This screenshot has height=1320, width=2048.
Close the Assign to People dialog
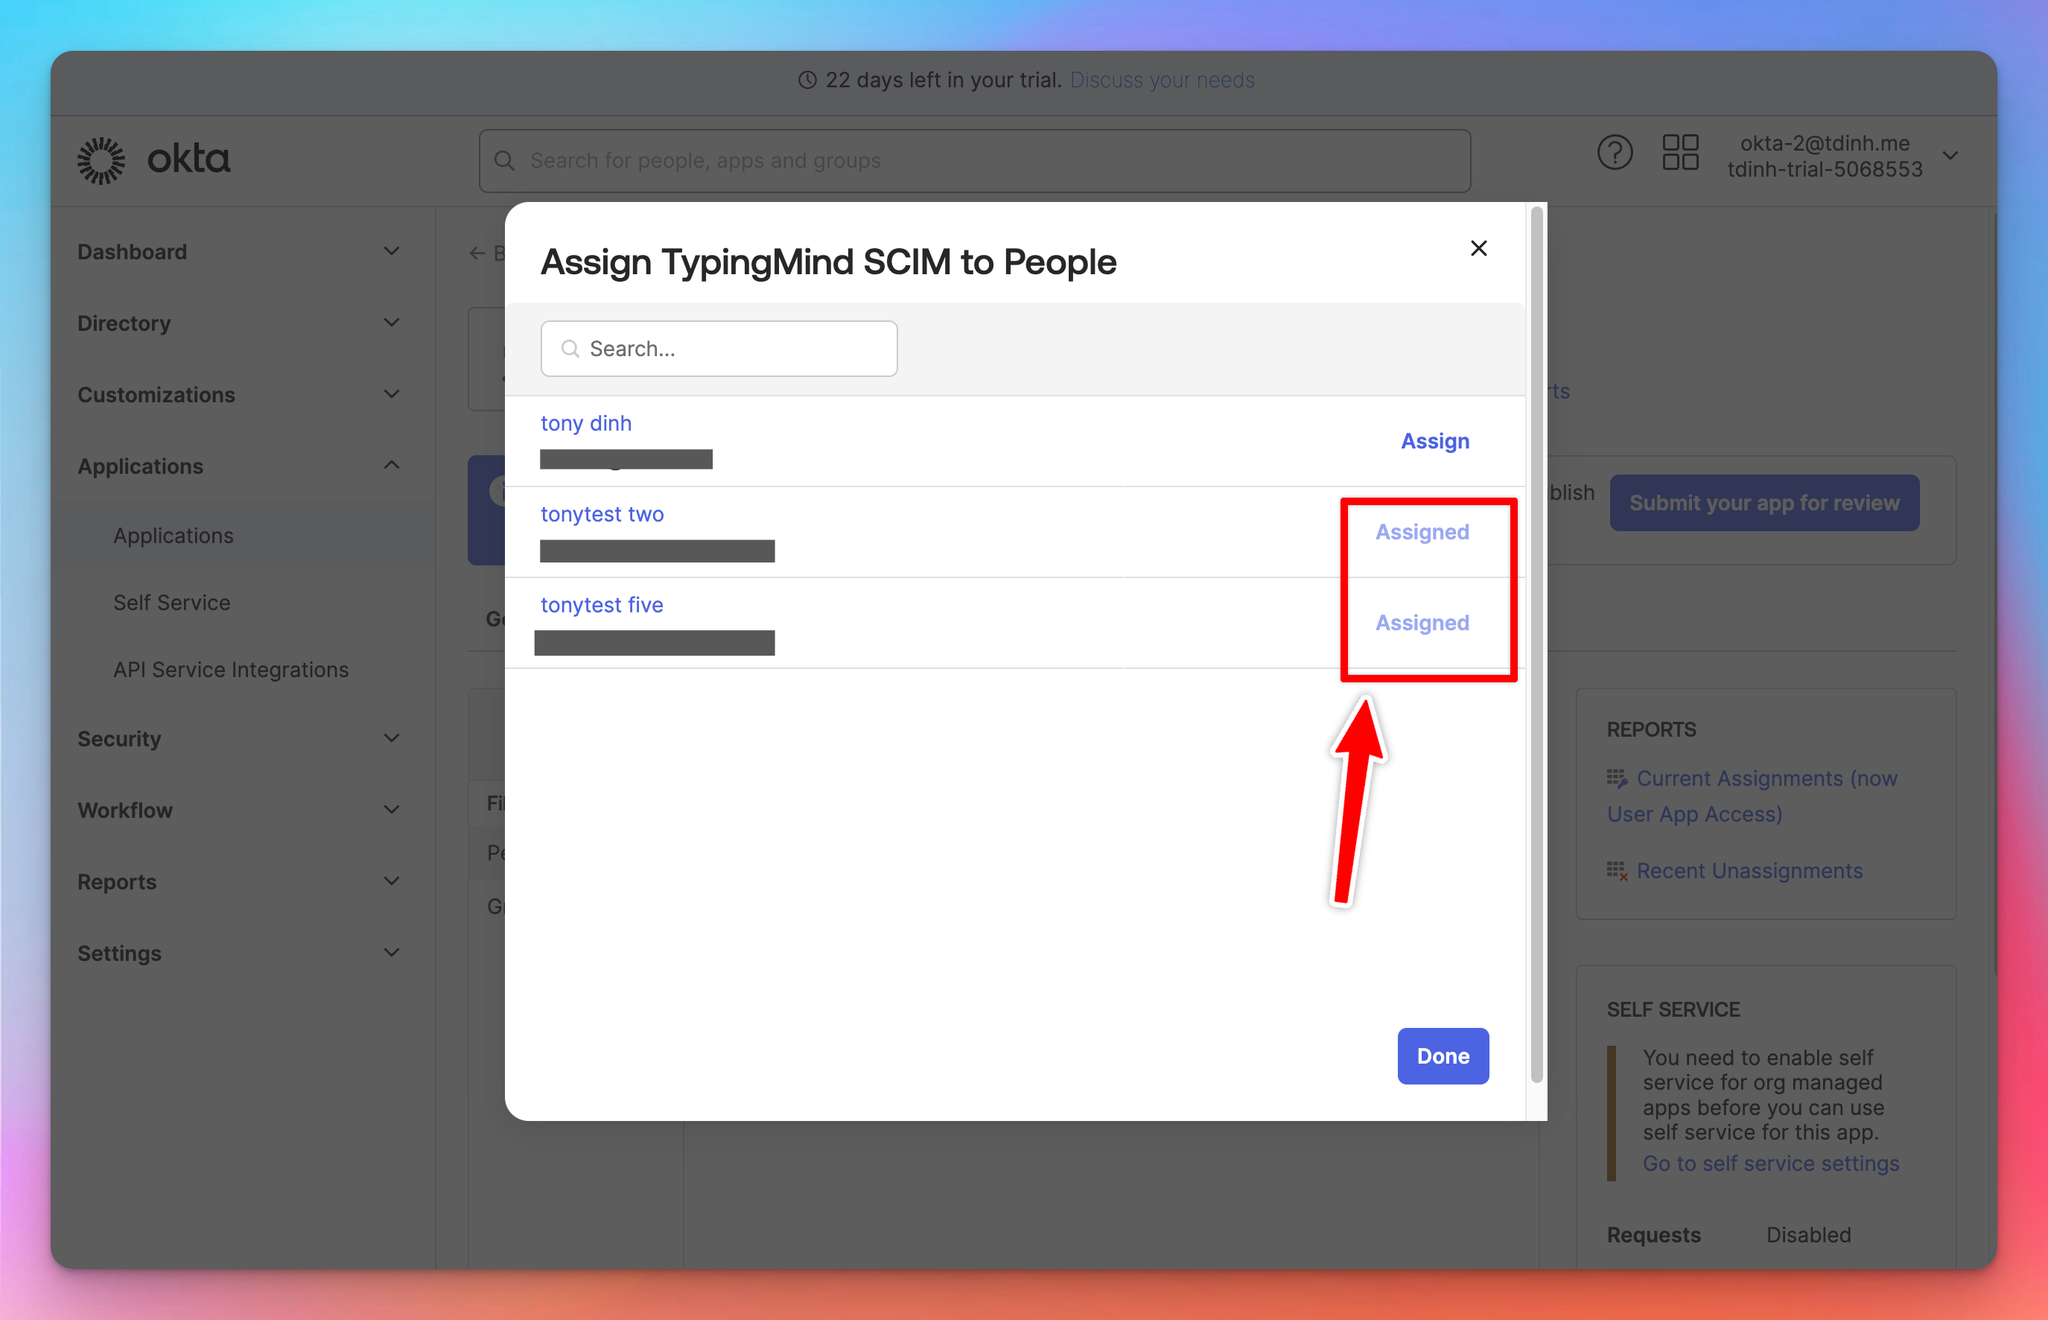tap(1479, 248)
